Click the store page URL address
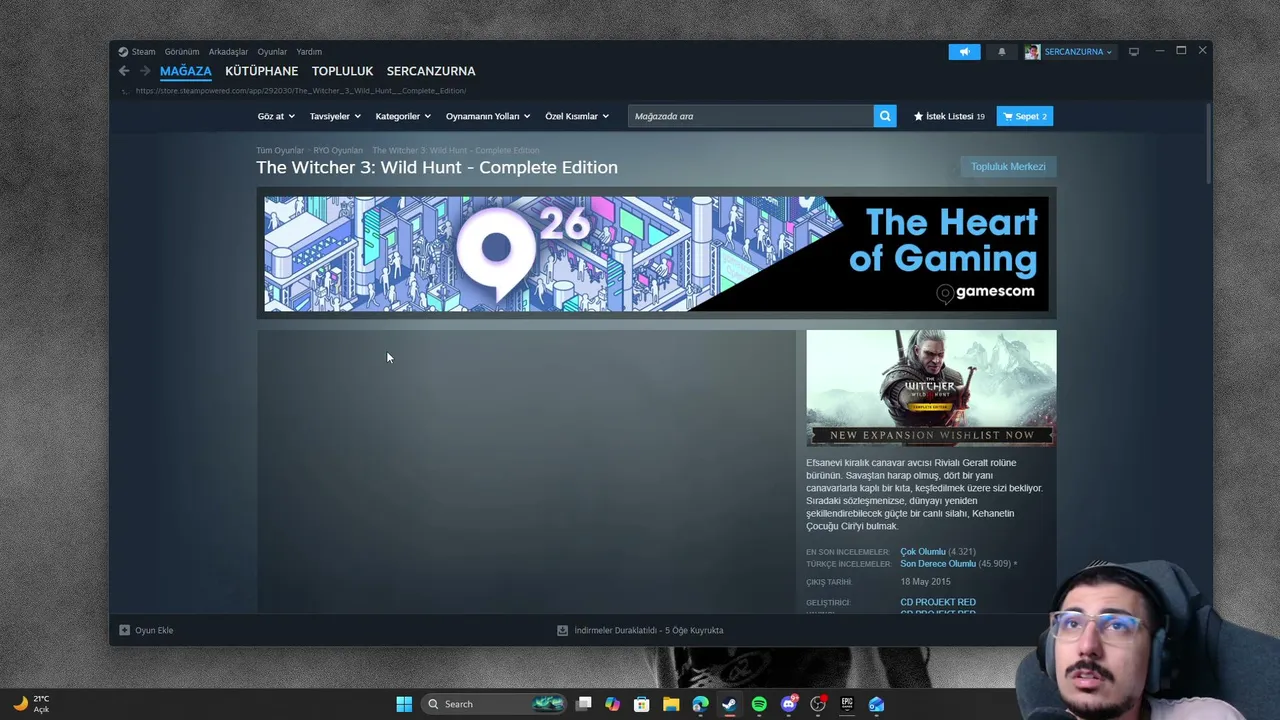Screen dimensions: 1280x720 pos(300,91)
